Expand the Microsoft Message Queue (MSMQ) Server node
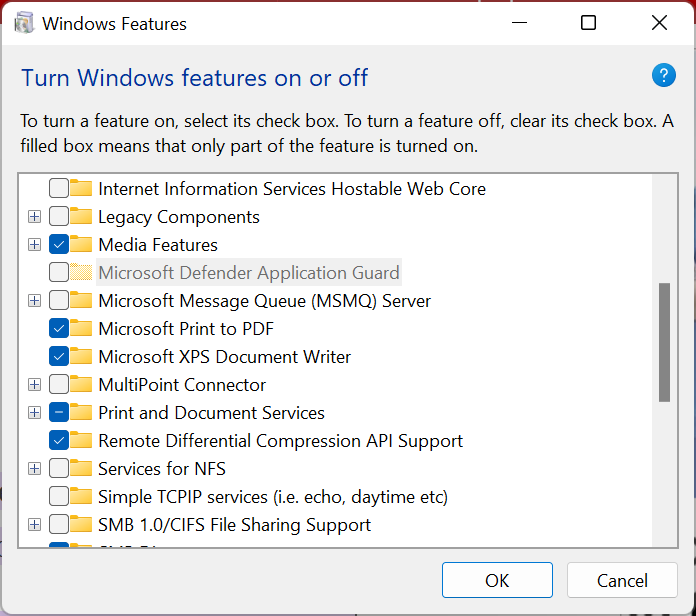The height and width of the screenshot is (616, 696). tap(34, 300)
